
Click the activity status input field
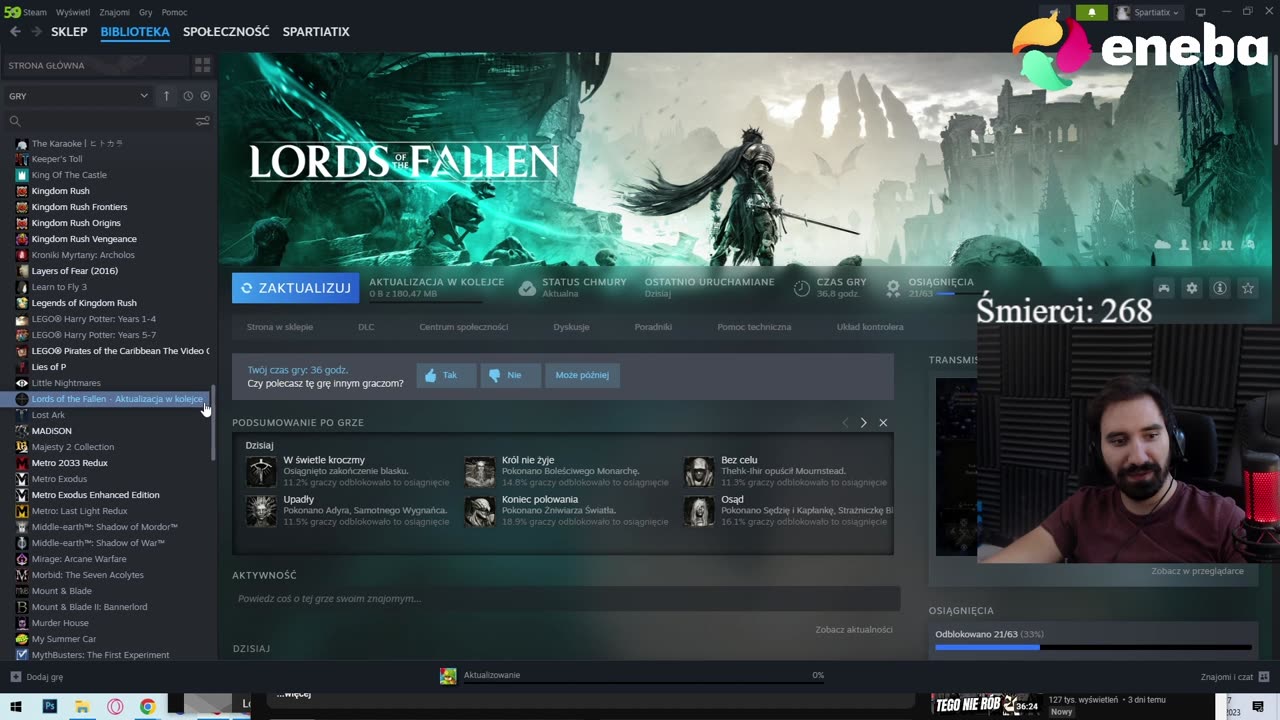click(566, 599)
